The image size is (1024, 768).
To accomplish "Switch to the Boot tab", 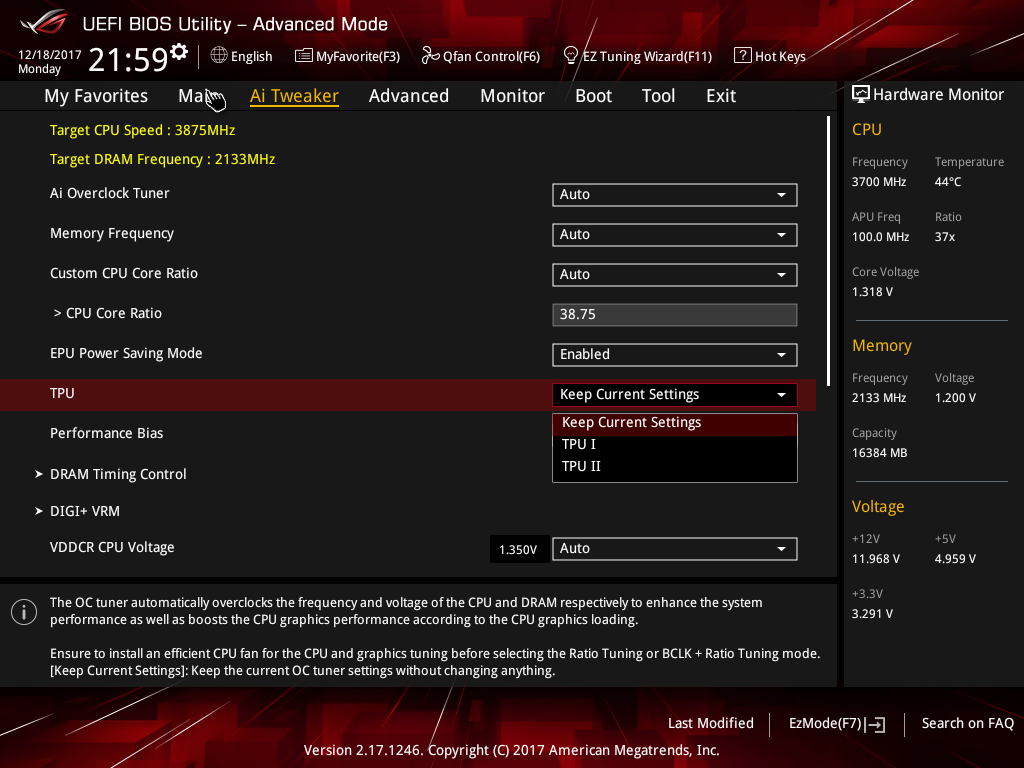I will (x=593, y=95).
